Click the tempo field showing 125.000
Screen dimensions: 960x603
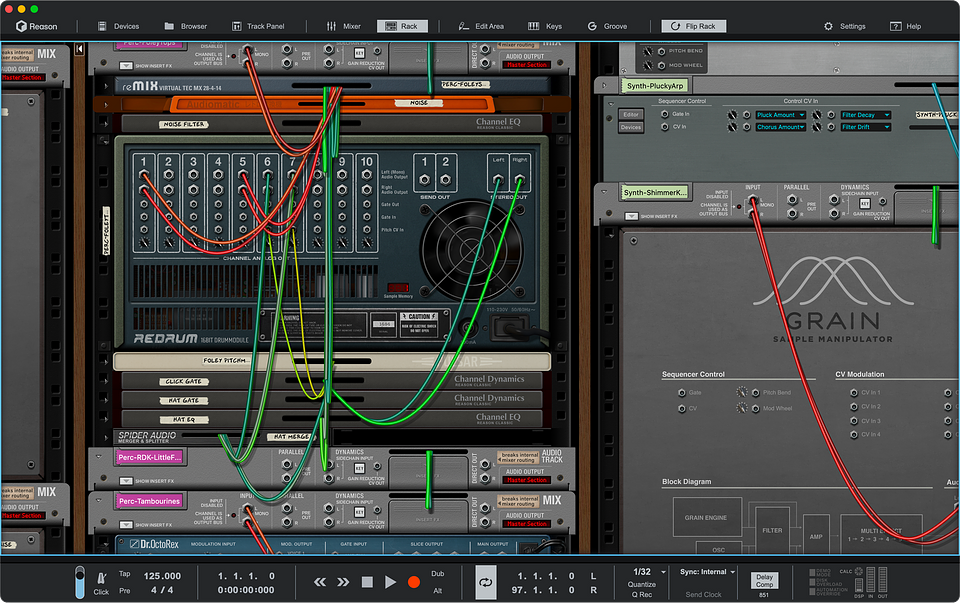point(162,575)
